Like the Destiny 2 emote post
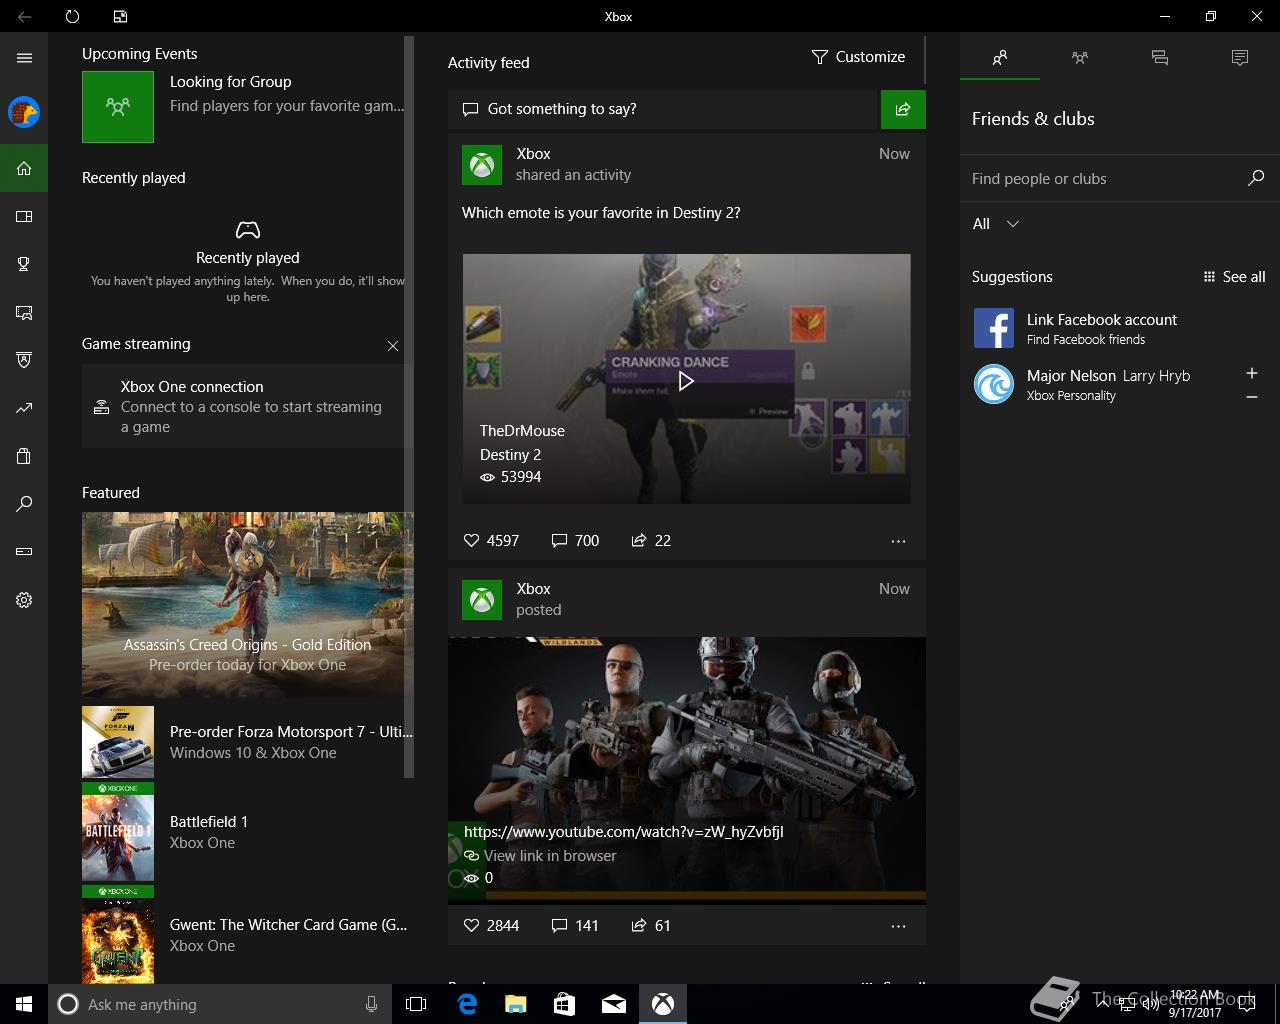 (491, 540)
